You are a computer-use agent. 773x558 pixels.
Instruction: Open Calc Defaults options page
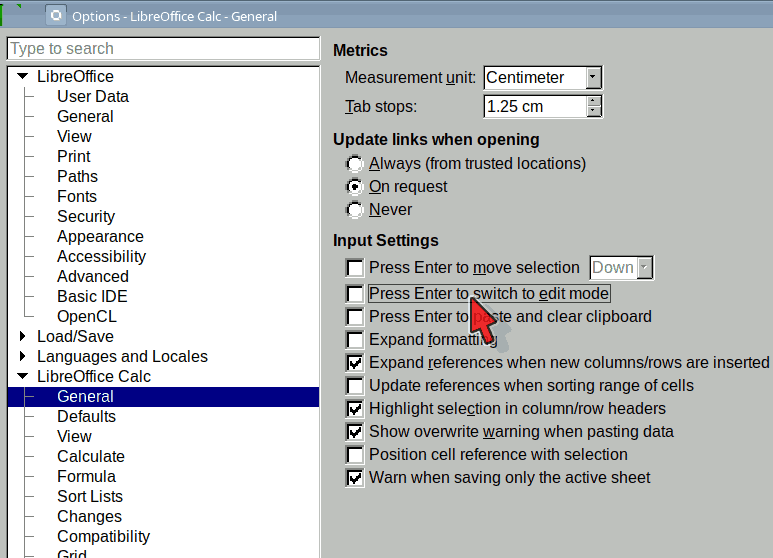pyautogui.click(x=86, y=417)
